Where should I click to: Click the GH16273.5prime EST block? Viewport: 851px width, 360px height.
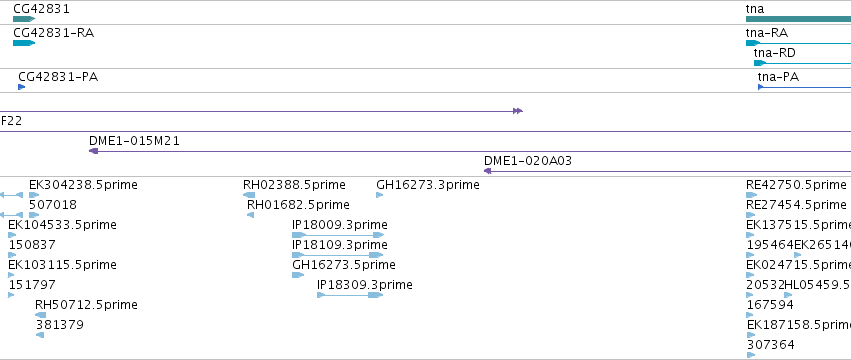click(298, 275)
